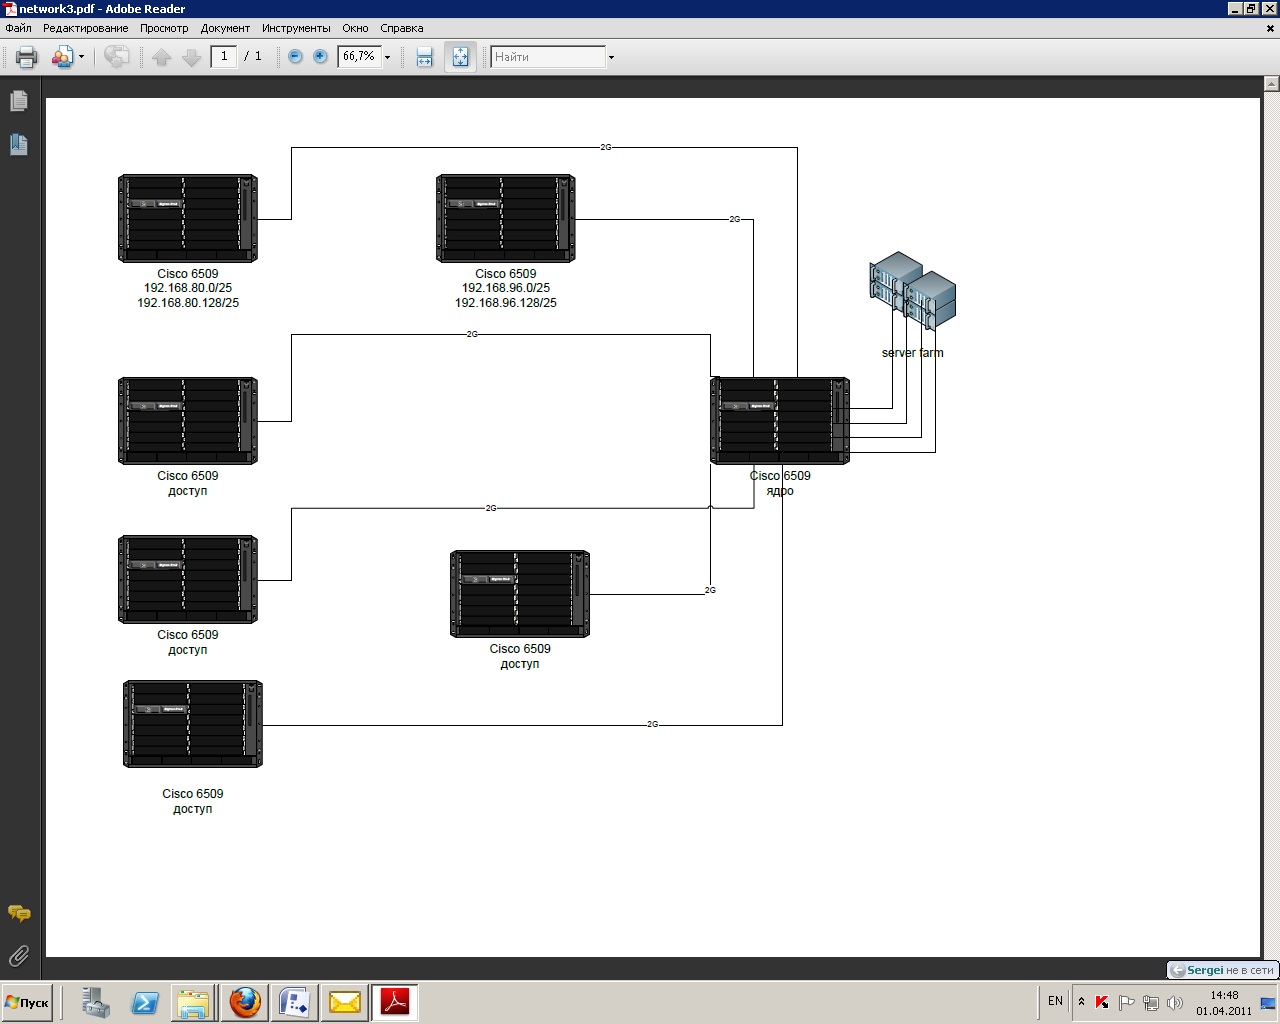
Task: Open the Найти search options dropdown
Action: [611, 57]
